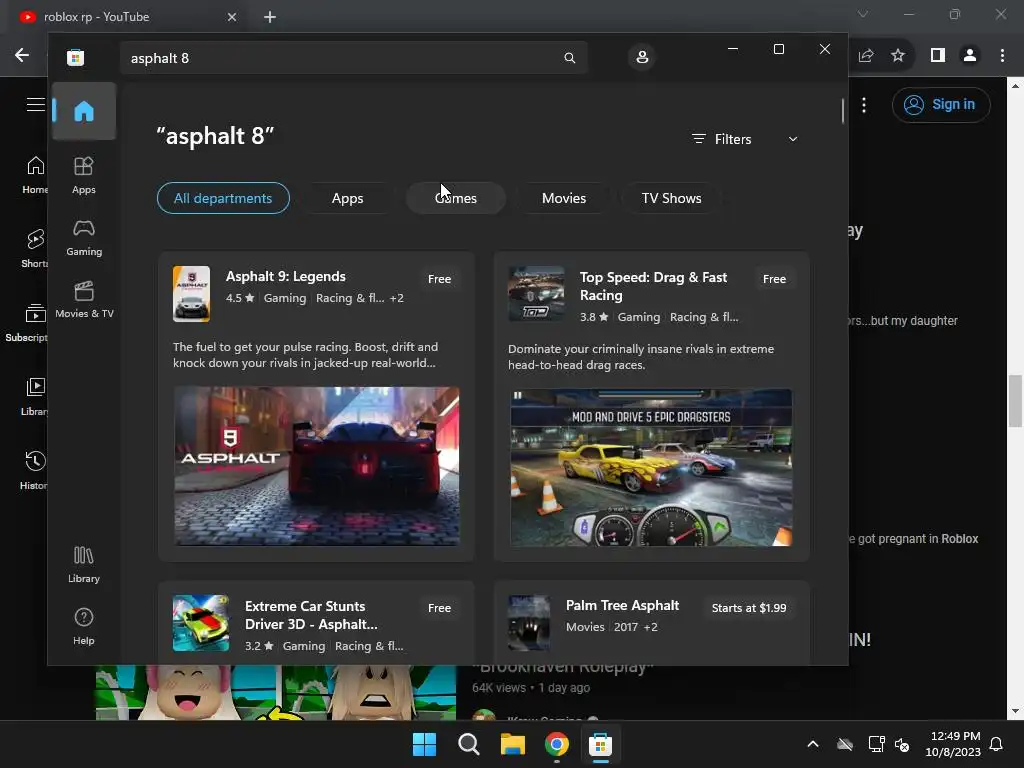Screen dimensions: 1024x768
Task: Show hidden system tray icons
Action: coord(813,744)
